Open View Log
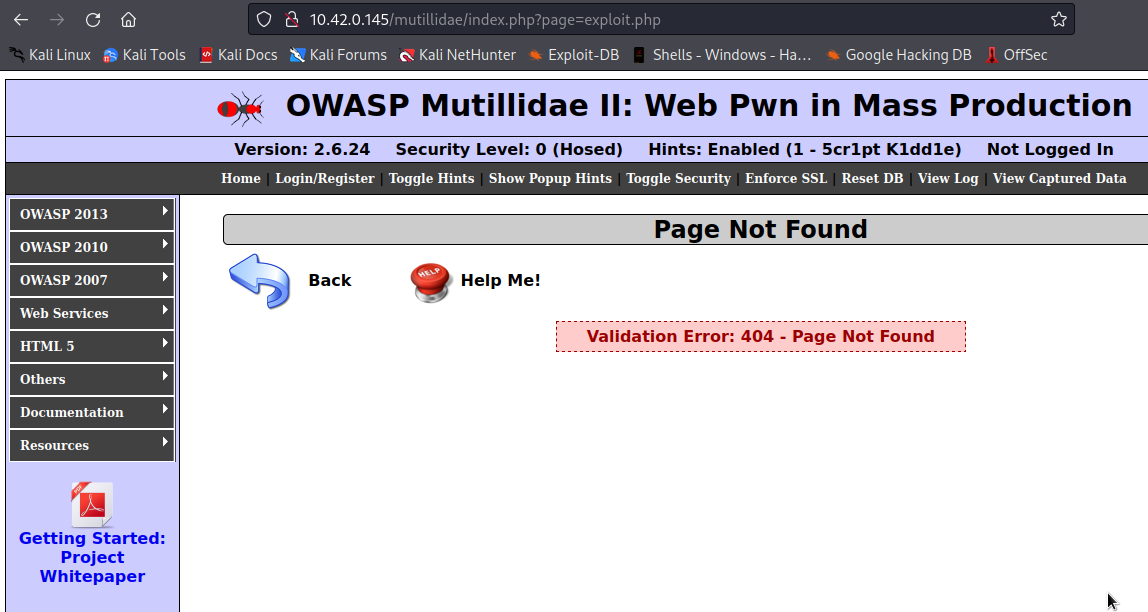Viewport: 1148px width, 612px height. tap(948, 179)
